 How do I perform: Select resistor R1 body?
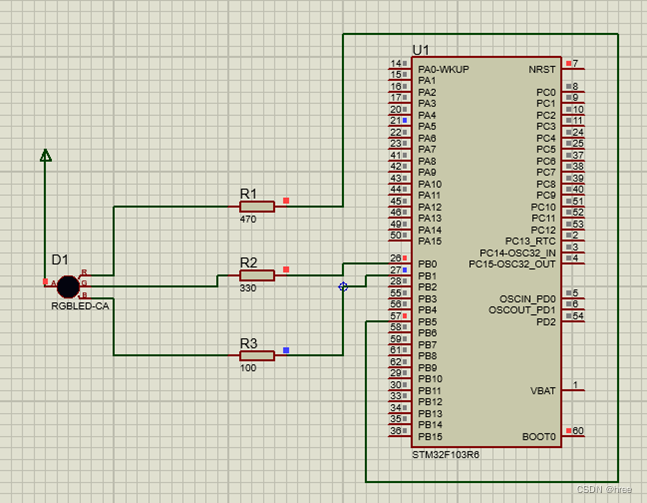(x=257, y=206)
